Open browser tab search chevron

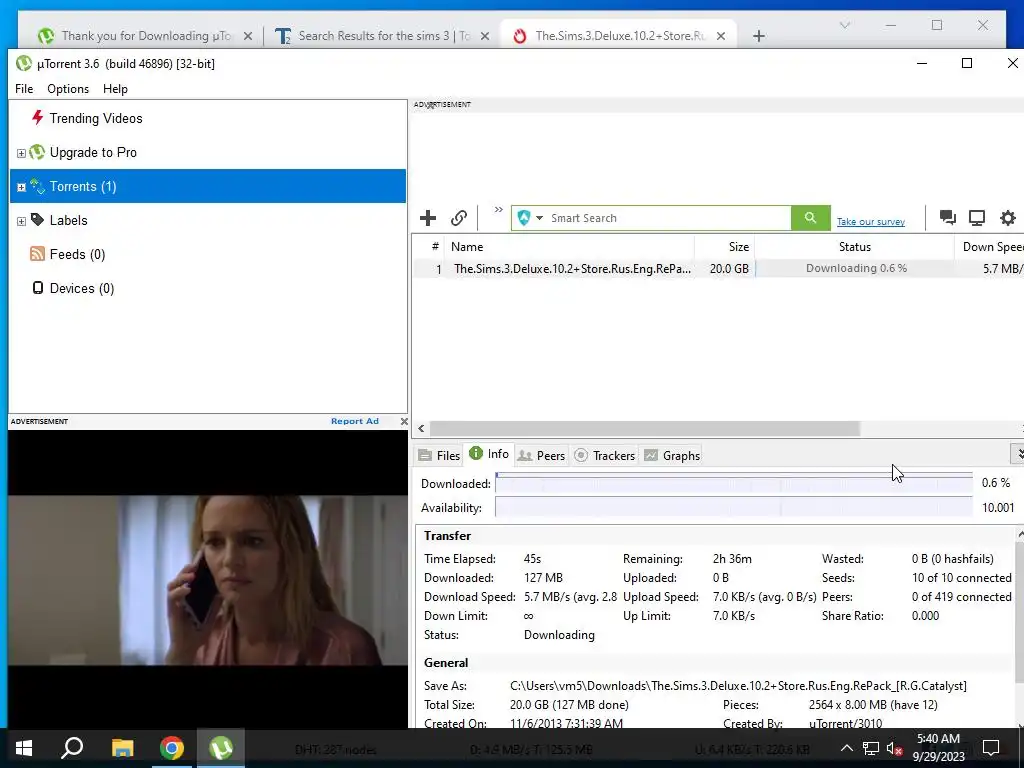[x=844, y=25]
